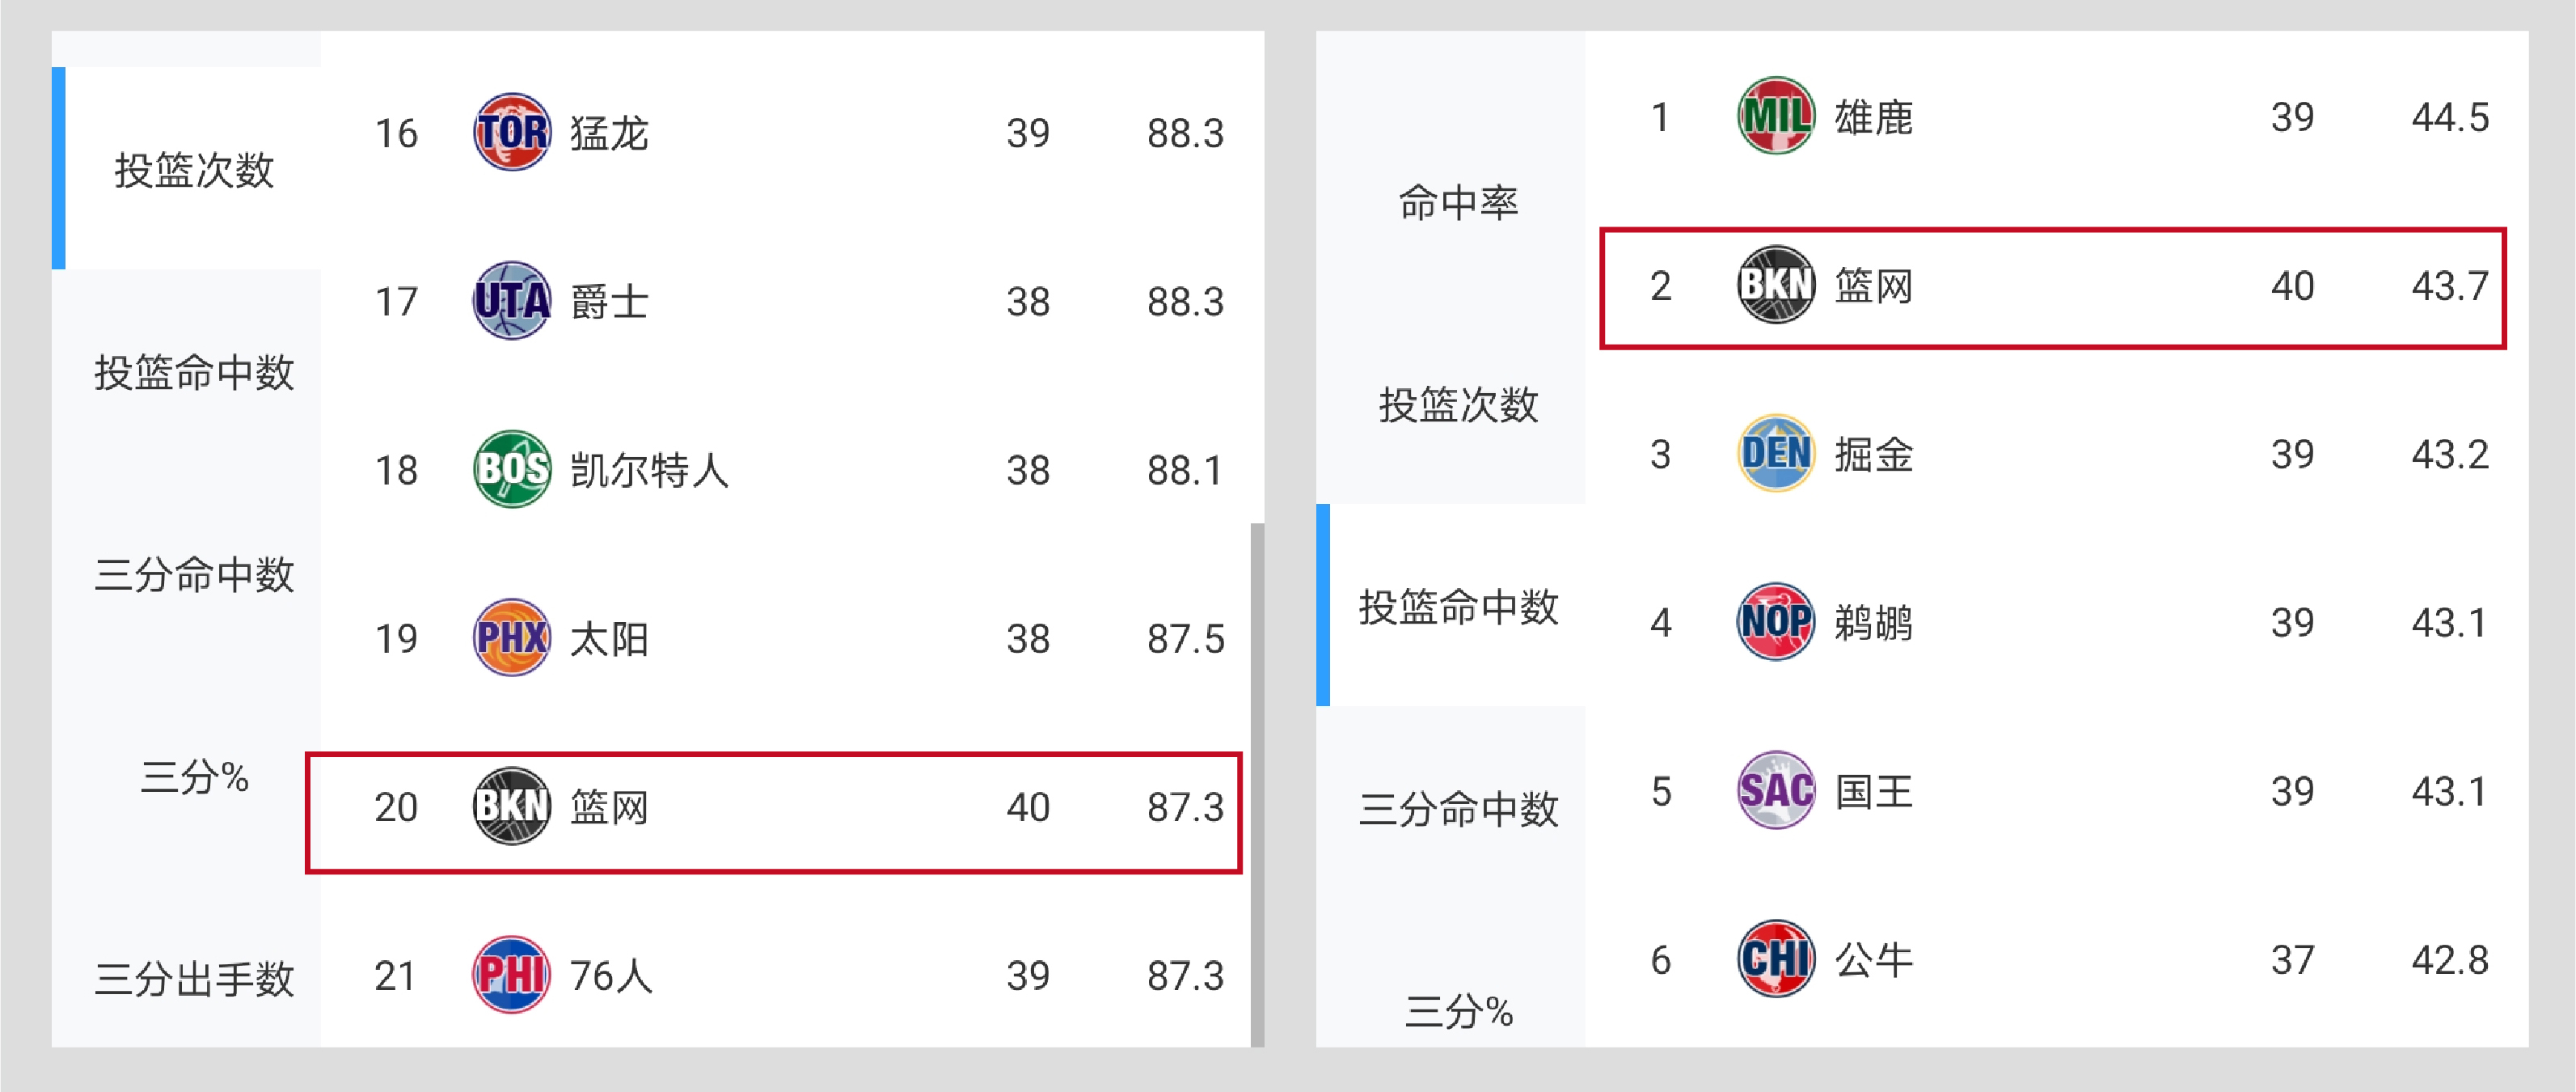Screen dimensions: 2576x1092
Task: Select the Raptors TOR team logo
Action: pos(510,132)
